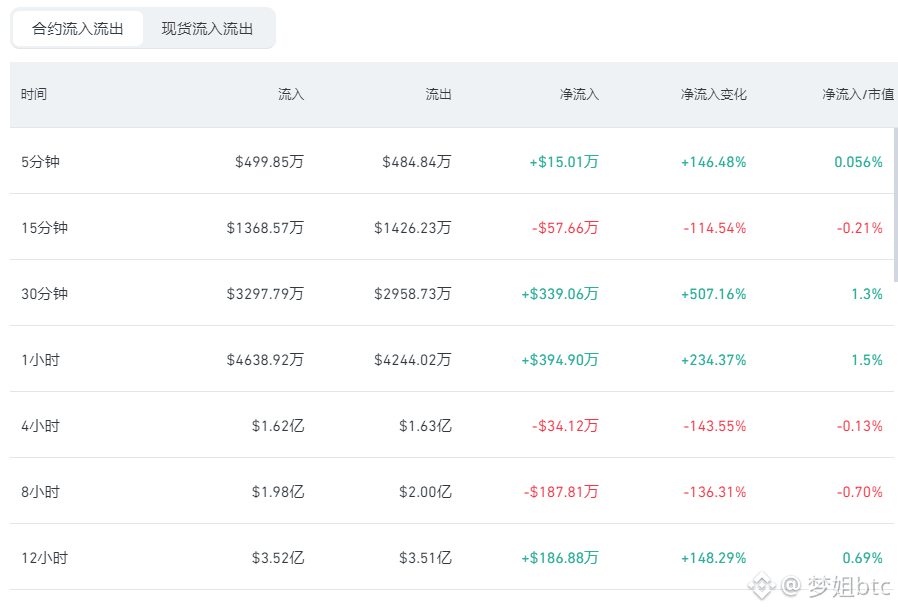Click the $2.00亿 outflow value
This screenshot has height=612, width=898.
[426, 492]
